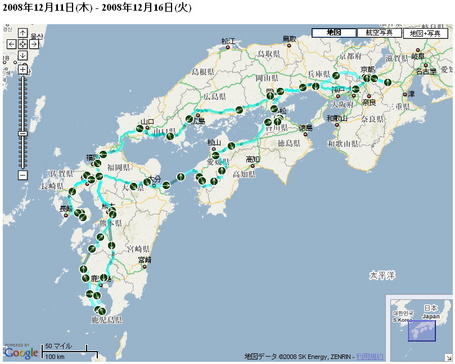Viewport: 455px width, 364px height.
Task: Click the 名古屋 city label
Action: coord(426,71)
